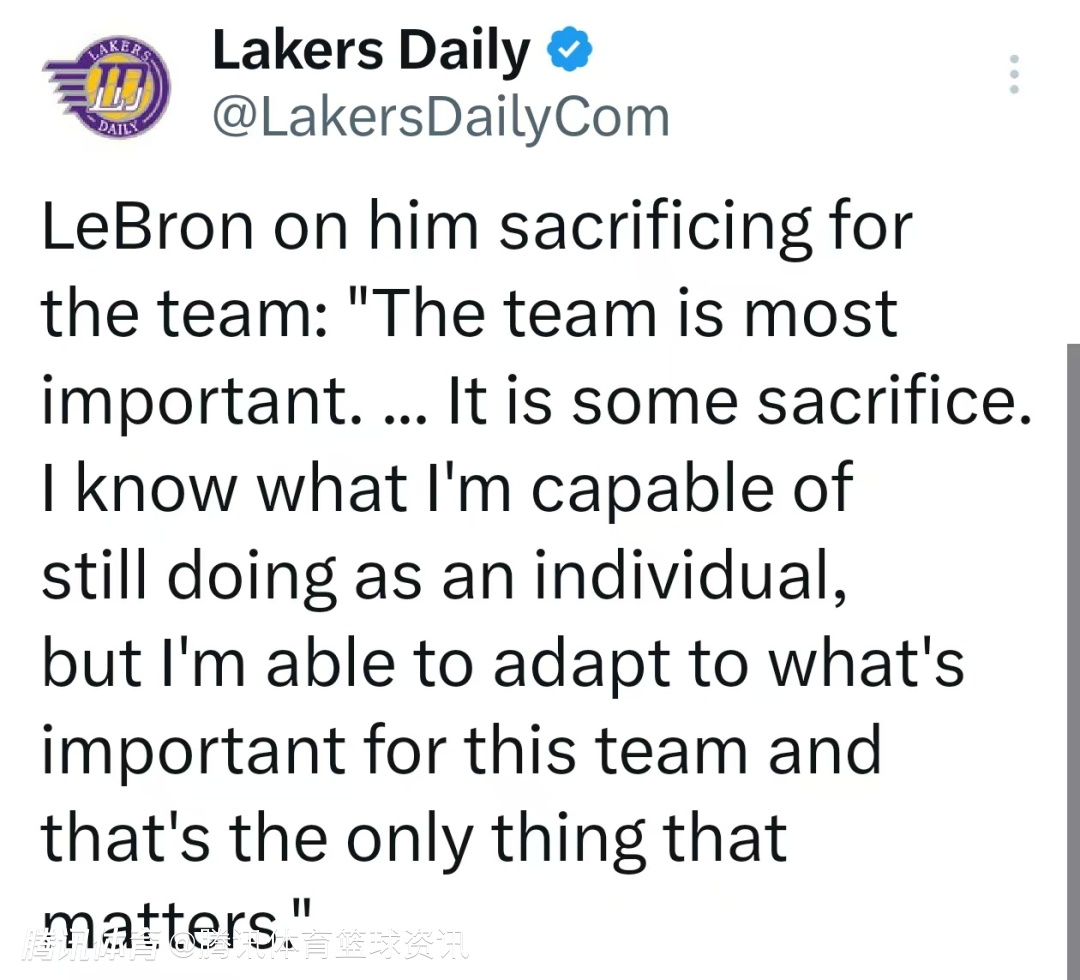Open the Lakers Daily profile avatar logo
1080x980 pixels.
[x=105, y=87]
